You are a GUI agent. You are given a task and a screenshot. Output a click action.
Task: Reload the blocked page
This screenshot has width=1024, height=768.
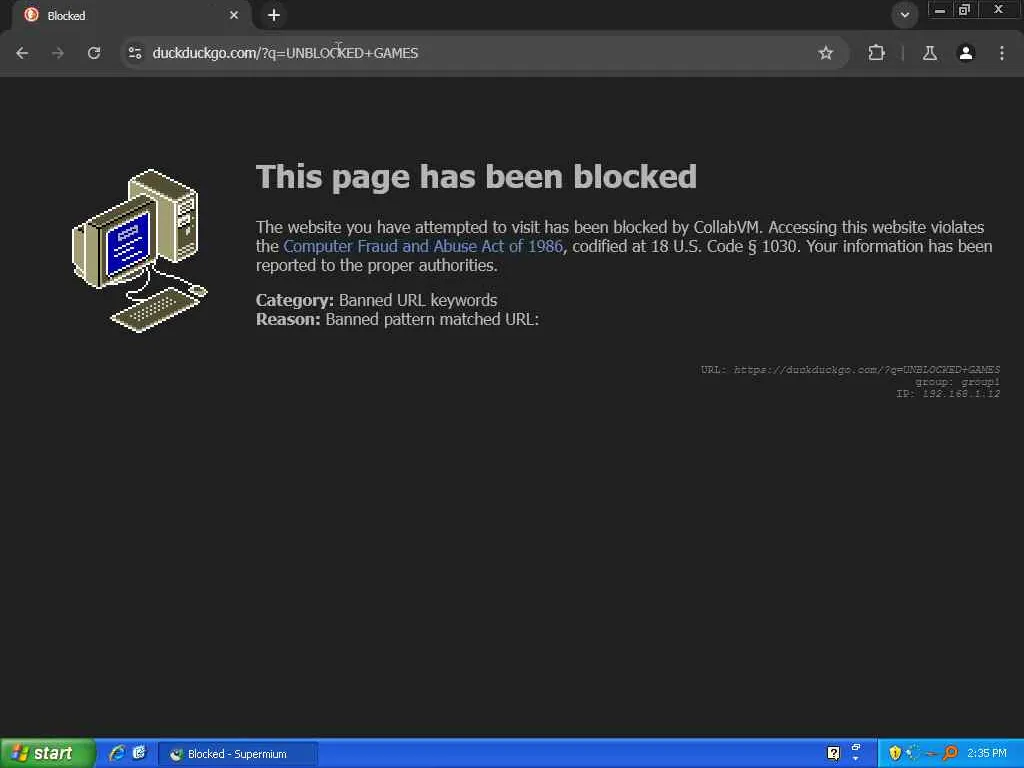pos(94,53)
